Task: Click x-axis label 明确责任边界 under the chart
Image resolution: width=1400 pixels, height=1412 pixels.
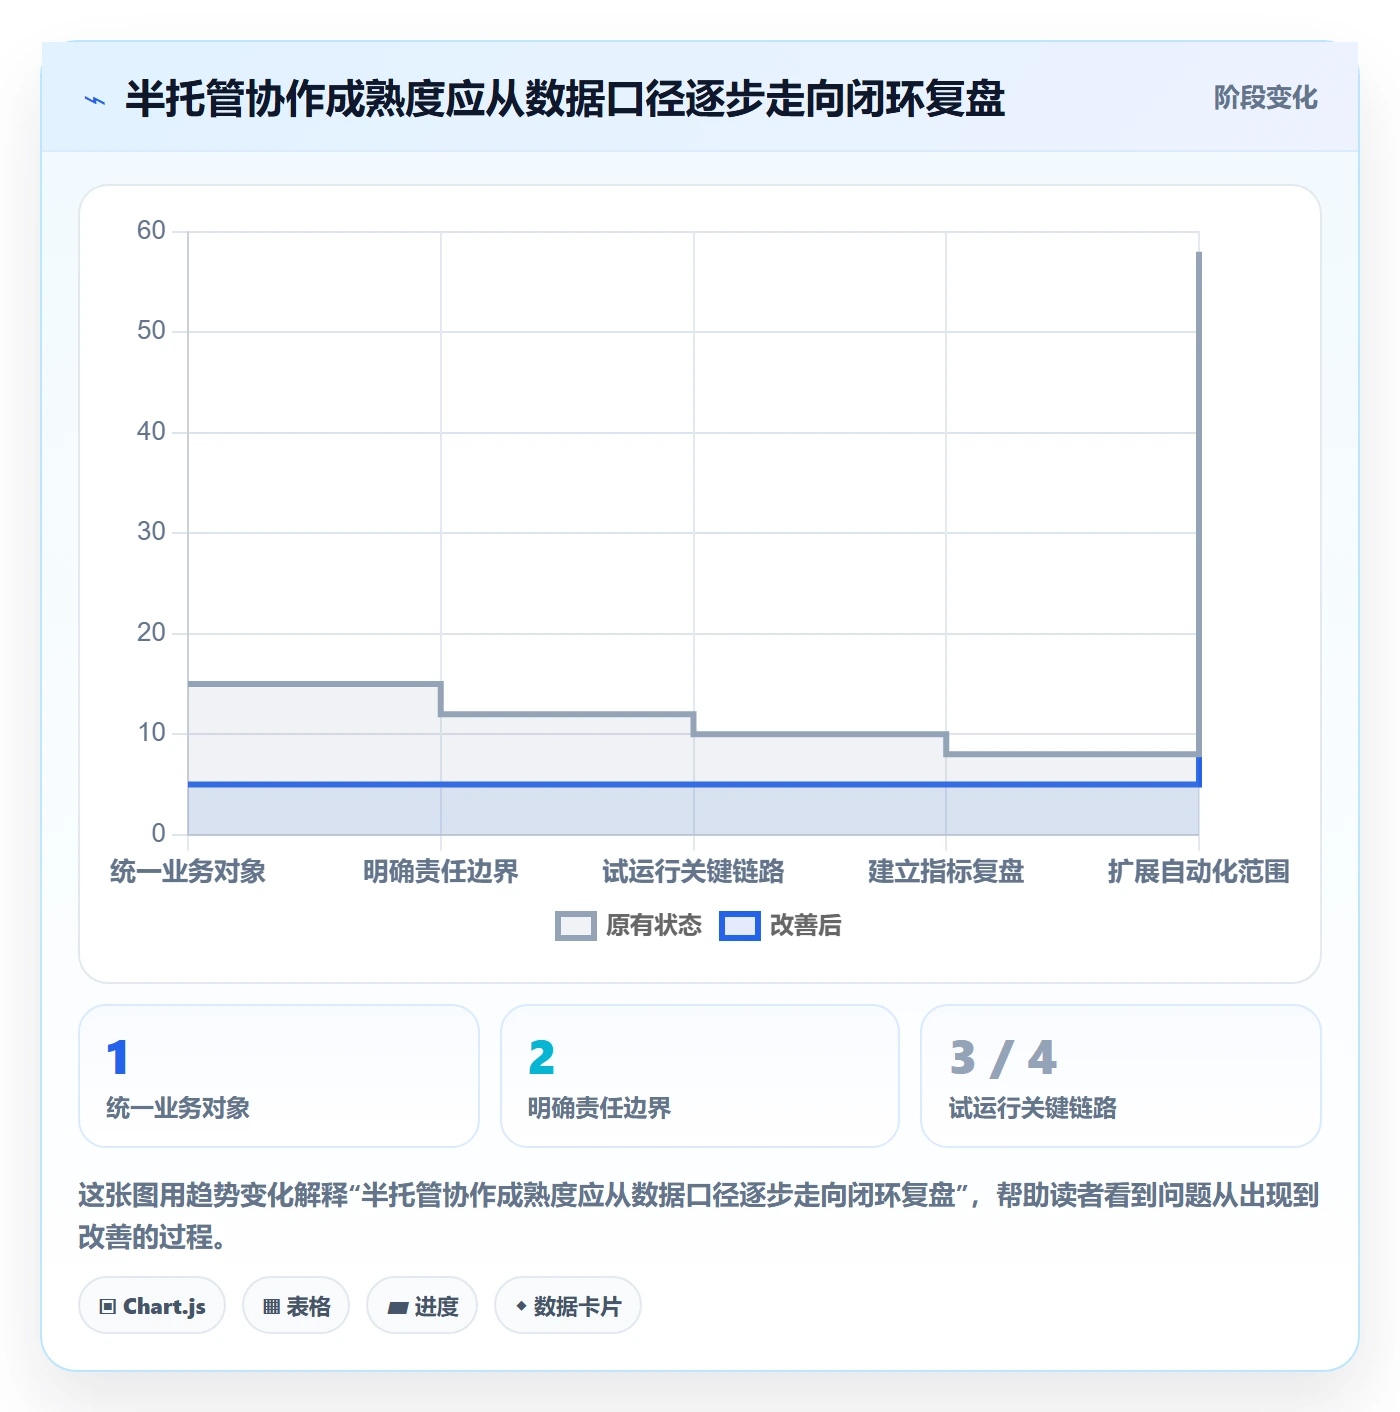Action: (x=441, y=871)
